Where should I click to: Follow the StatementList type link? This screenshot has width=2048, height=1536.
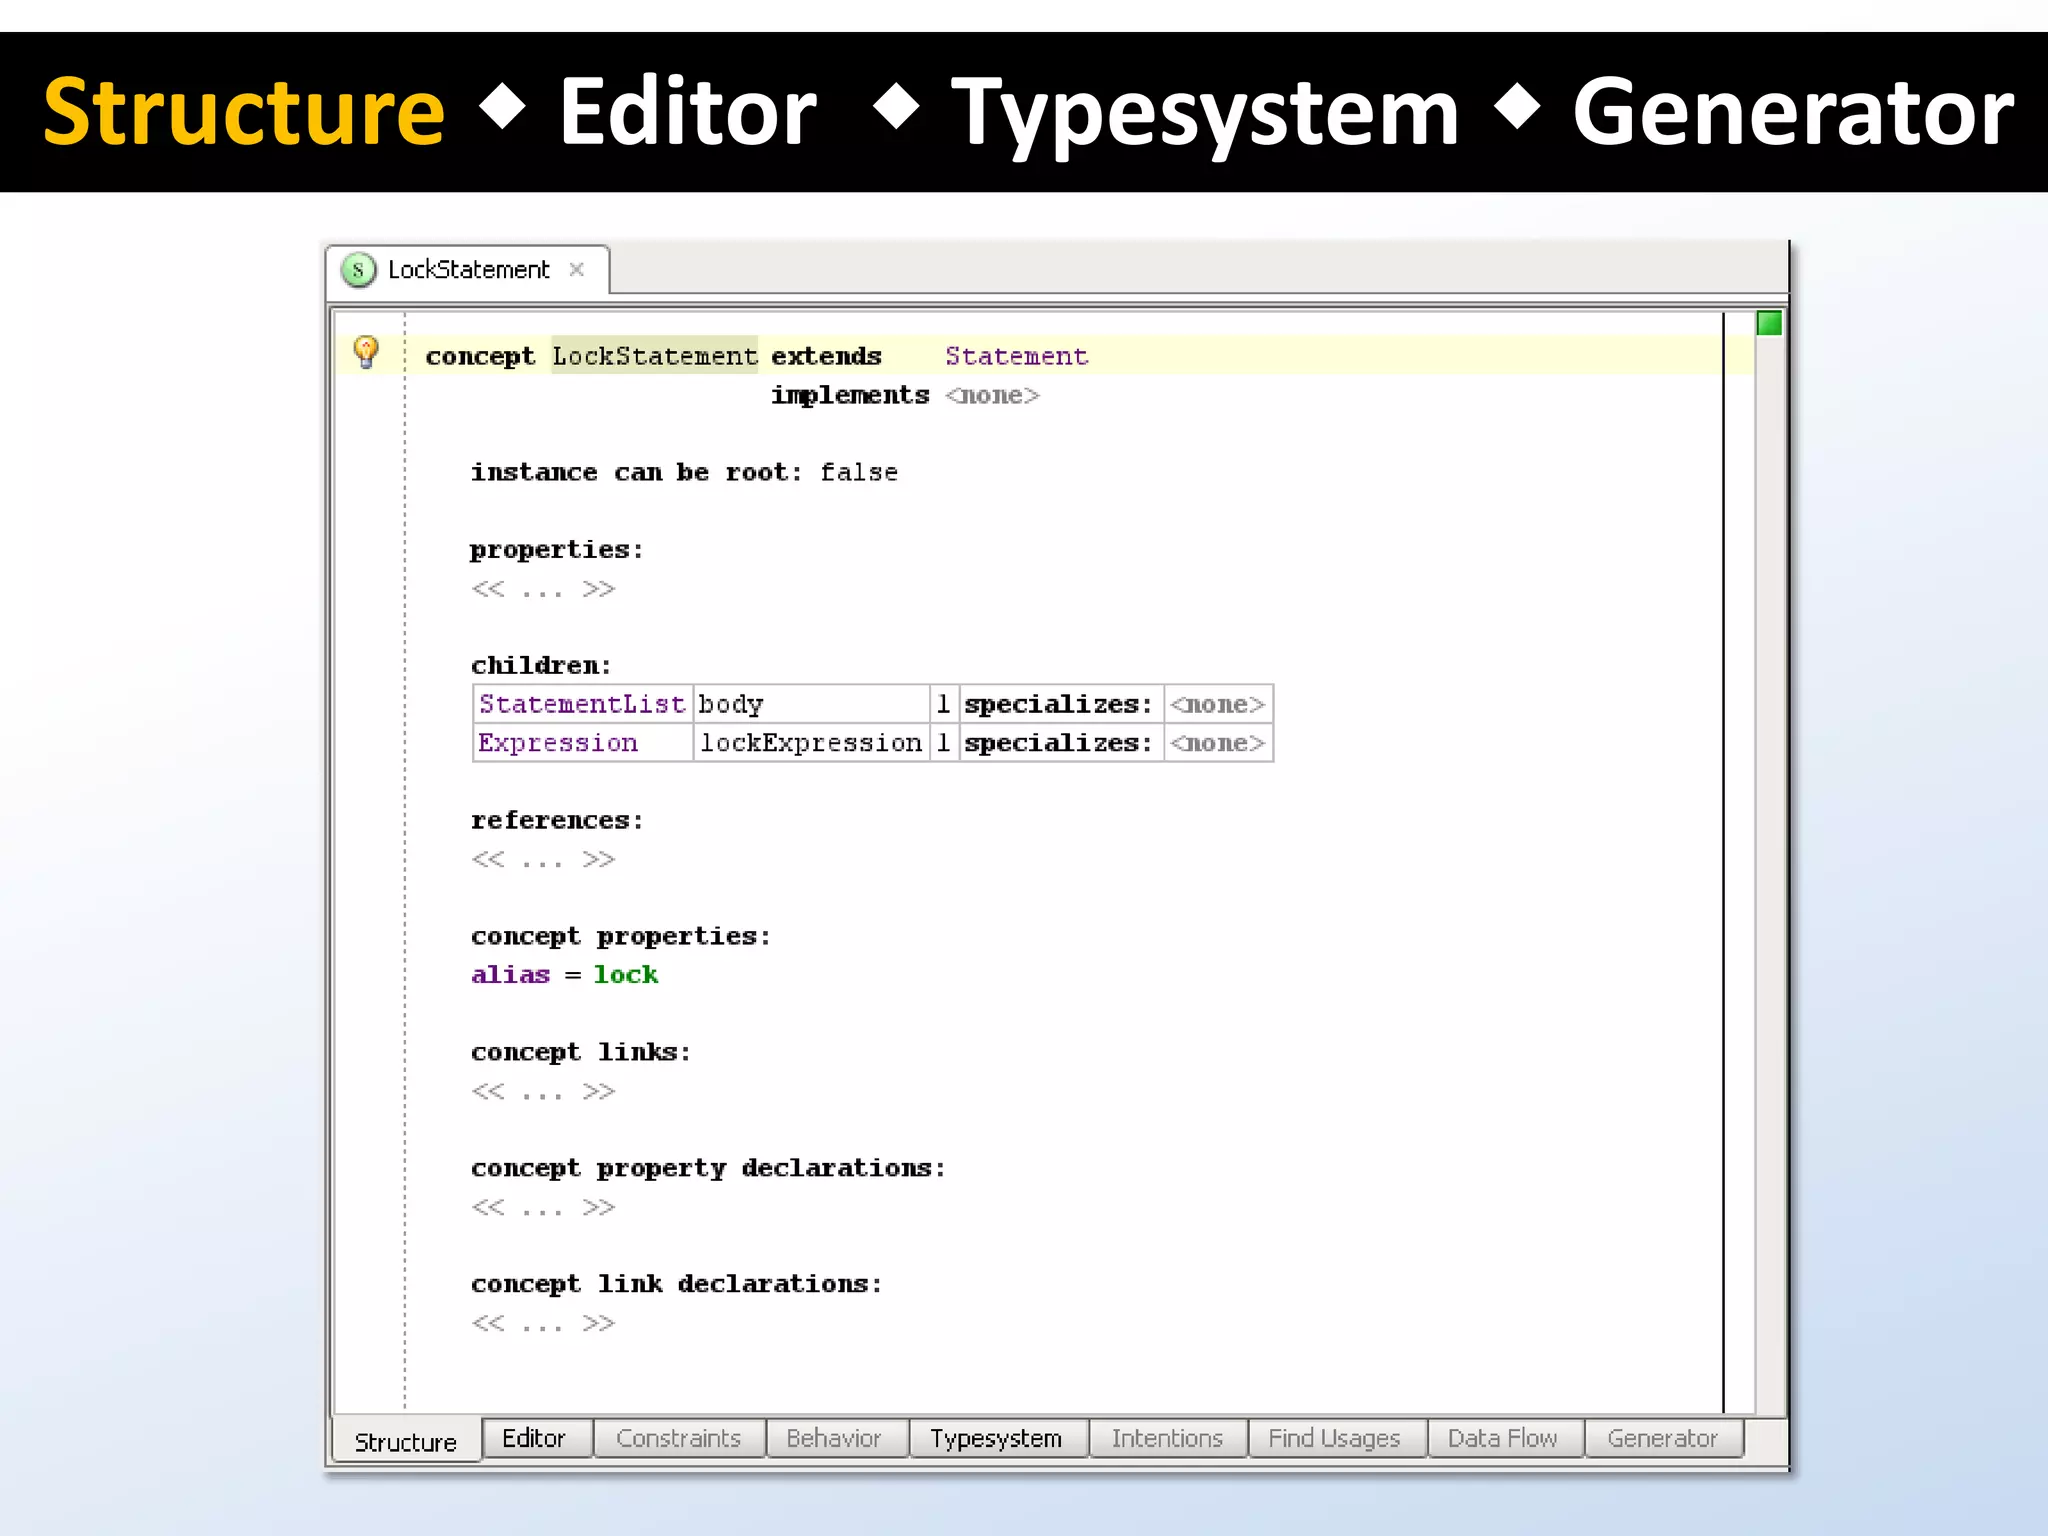(582, 704)
